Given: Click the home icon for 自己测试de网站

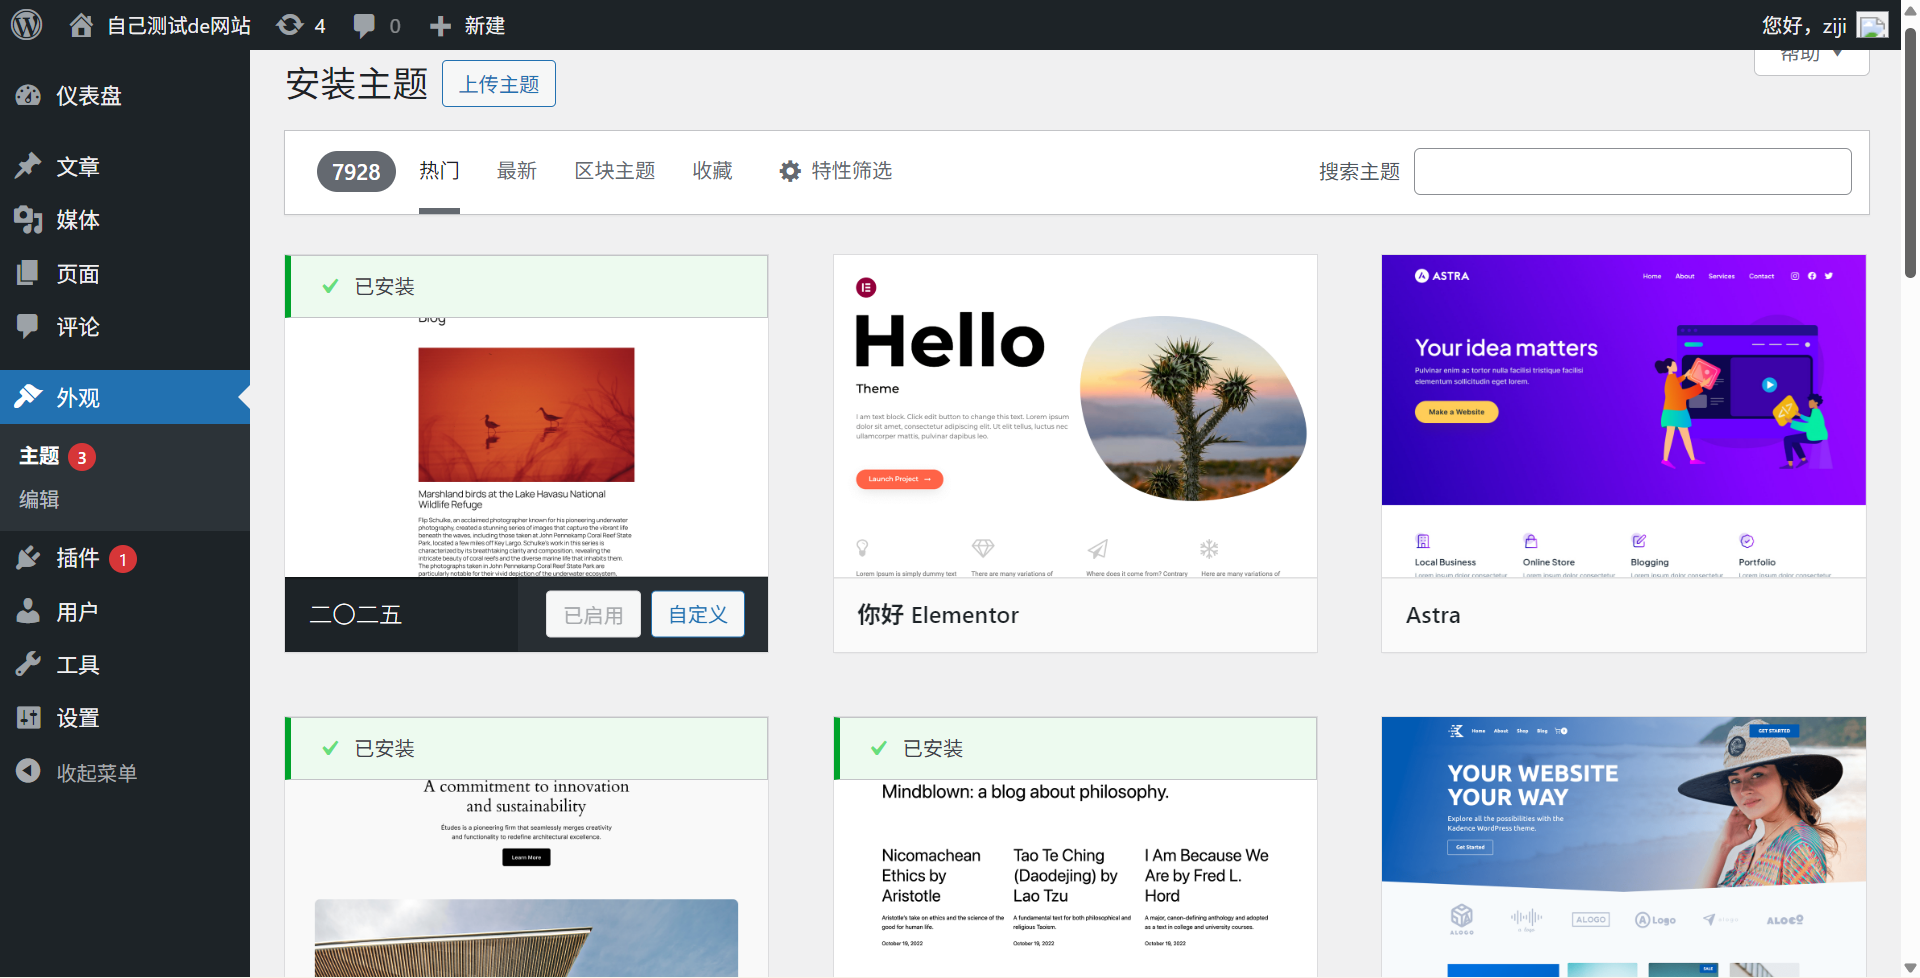Looking at the screenshot, I should (81, 25).
